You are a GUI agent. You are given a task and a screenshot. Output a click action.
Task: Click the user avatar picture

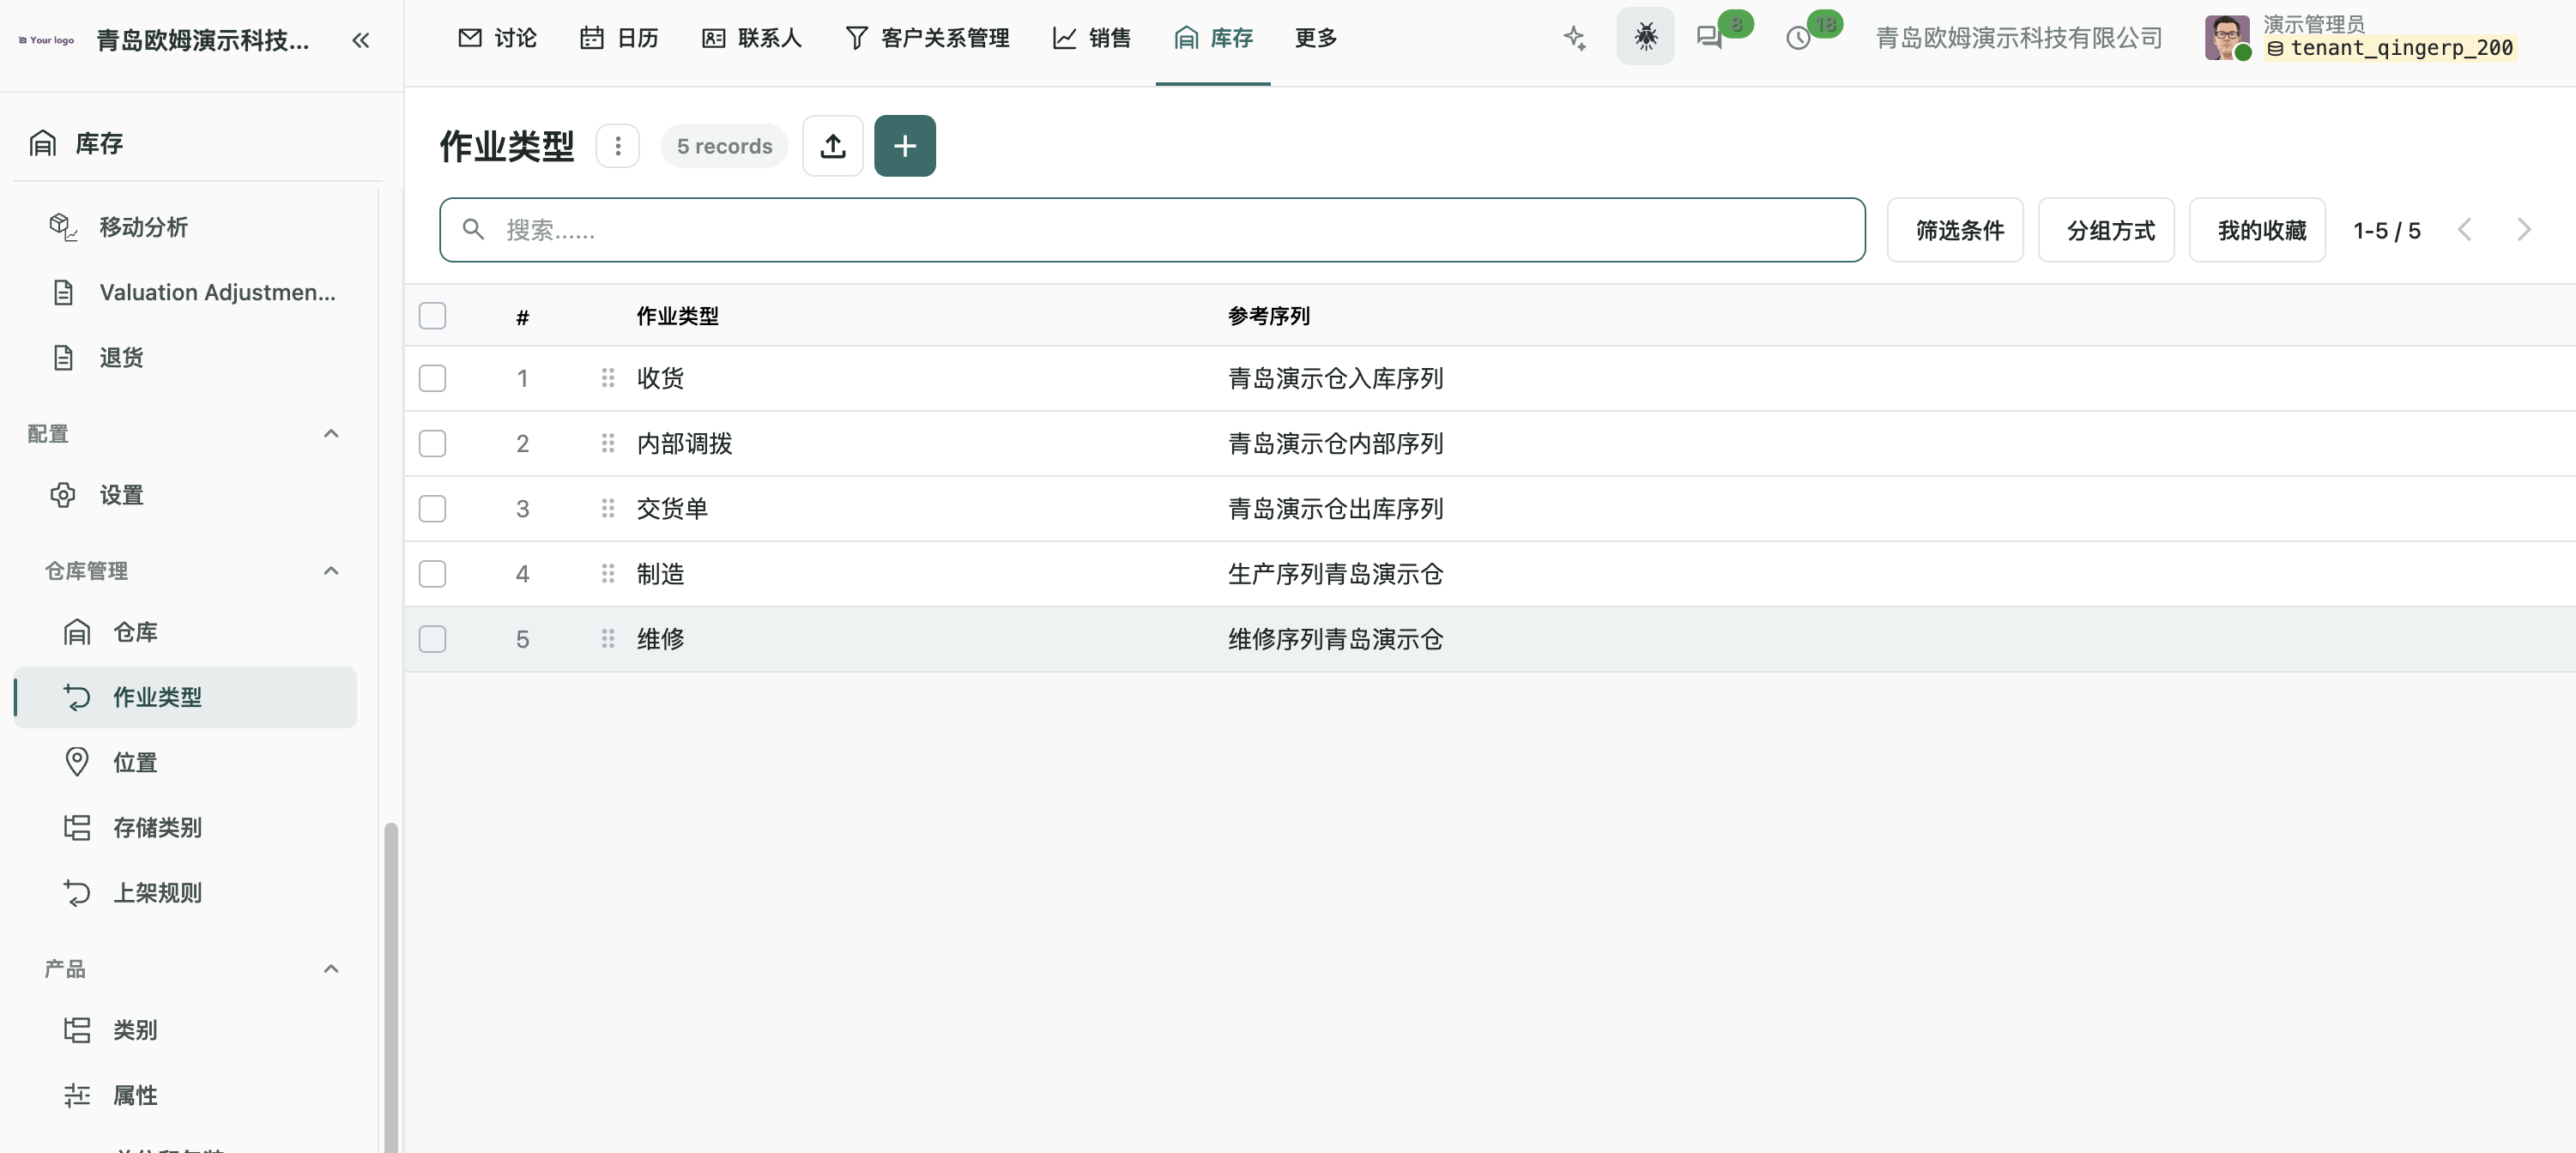point(2227,38)
